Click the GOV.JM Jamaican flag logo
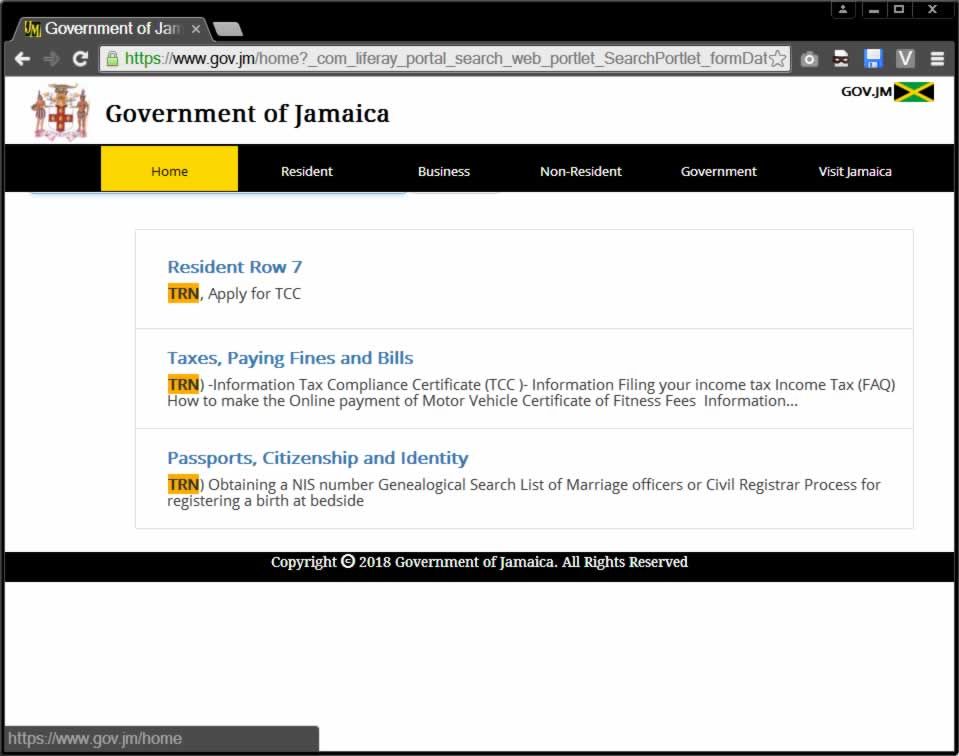 click(x=887, y=92)
